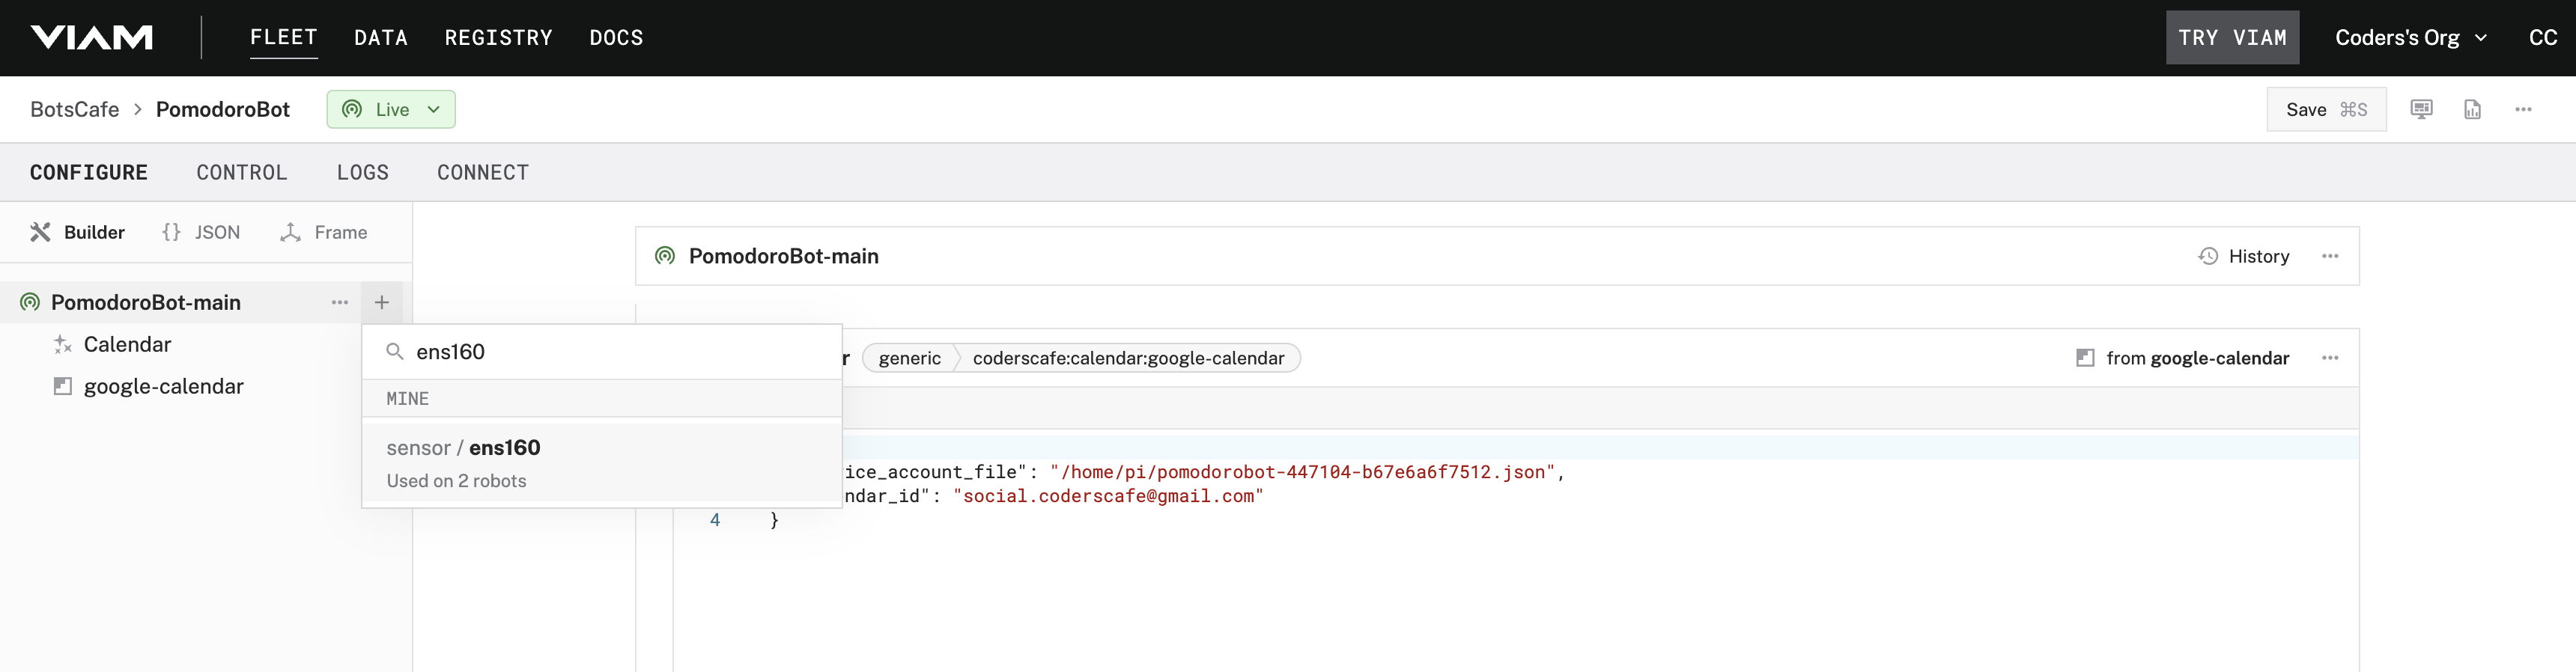Click the Save button

pyautogui.click(x=2326, y=110)
